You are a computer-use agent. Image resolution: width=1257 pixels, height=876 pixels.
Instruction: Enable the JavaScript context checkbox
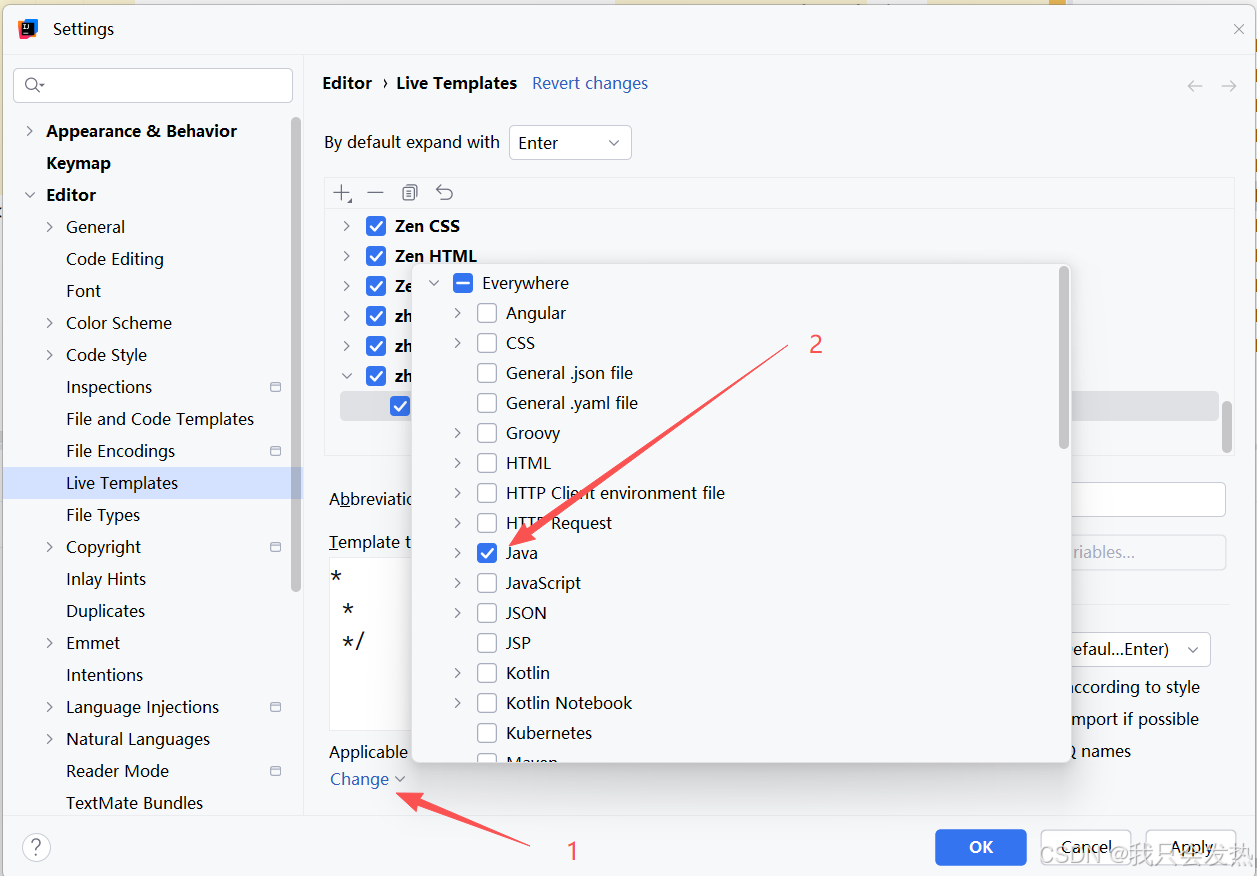(x=487, y=583)
